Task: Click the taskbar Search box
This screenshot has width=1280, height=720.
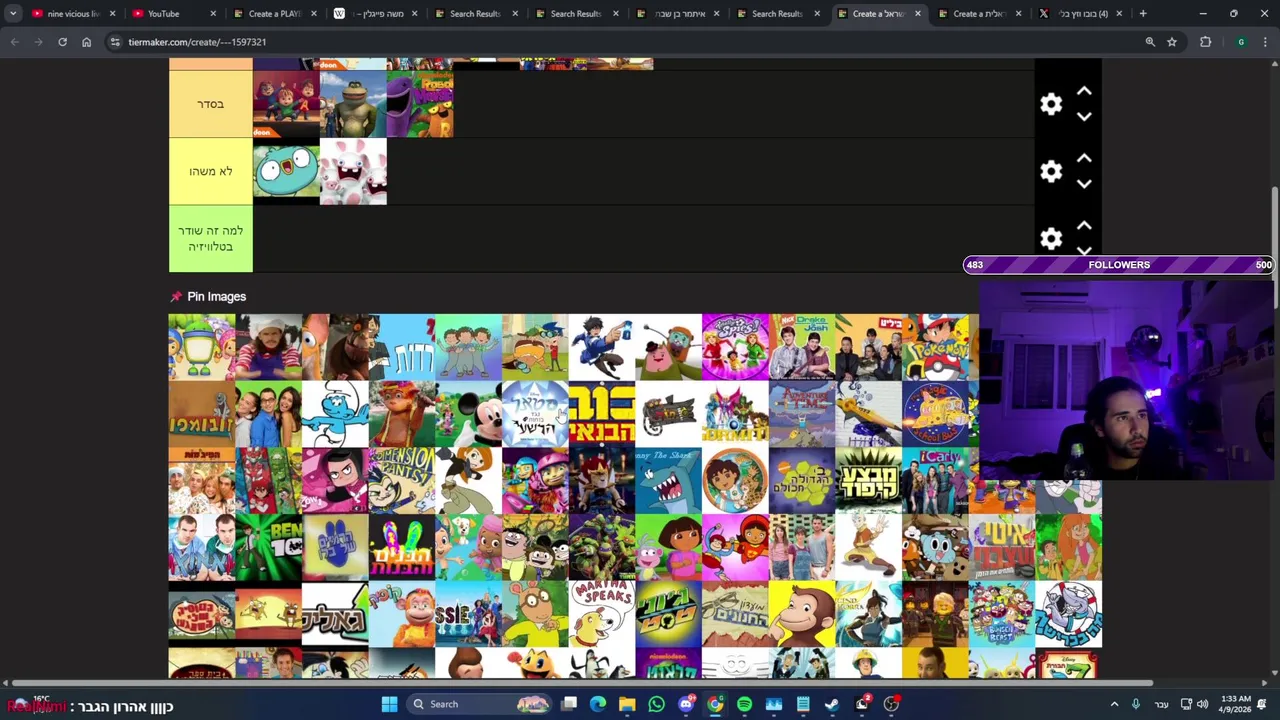Action: (480, 704)
